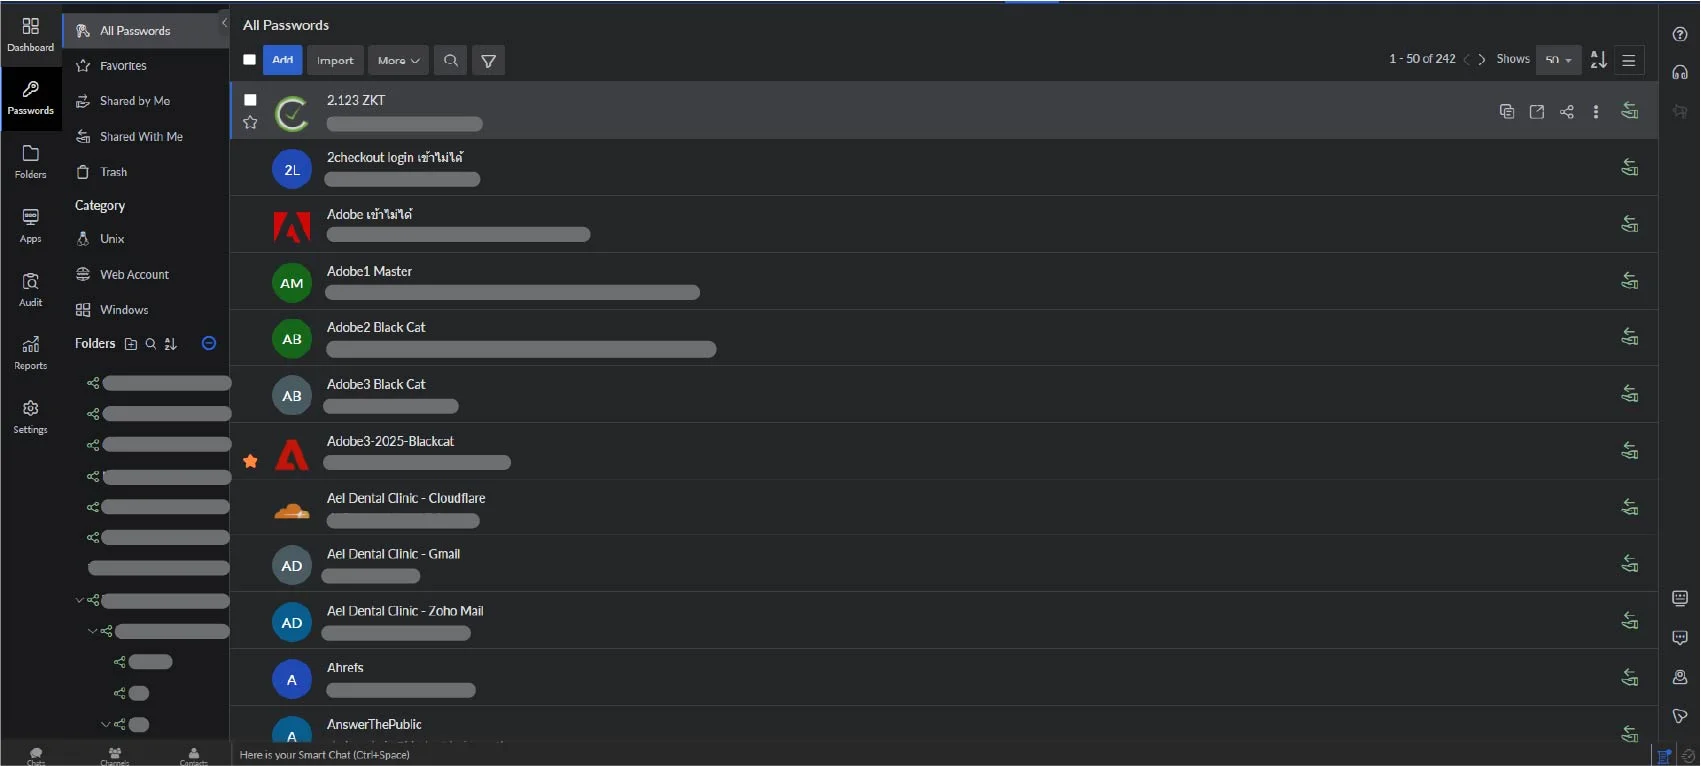
Task: Select Web Account category
Action: 134,275
